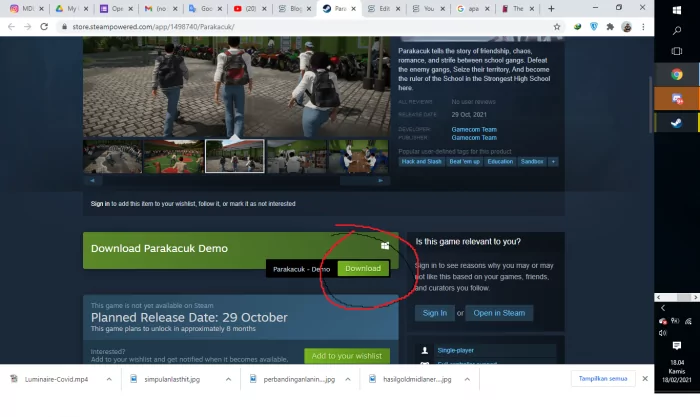This screenshot has width=700, height=417.
Task: Click the Open in Steam button
Action: pyautogui.click(x=499, y=313)
